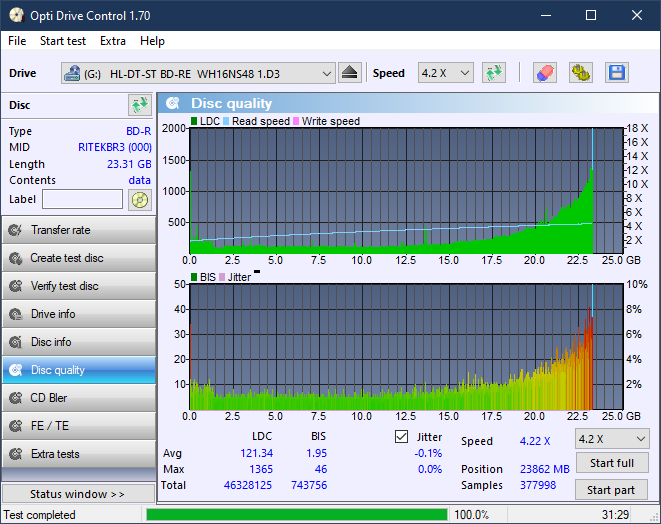Click the disc Type value BD-R
This screenshot has height=524, width=661.
point(139,131)
